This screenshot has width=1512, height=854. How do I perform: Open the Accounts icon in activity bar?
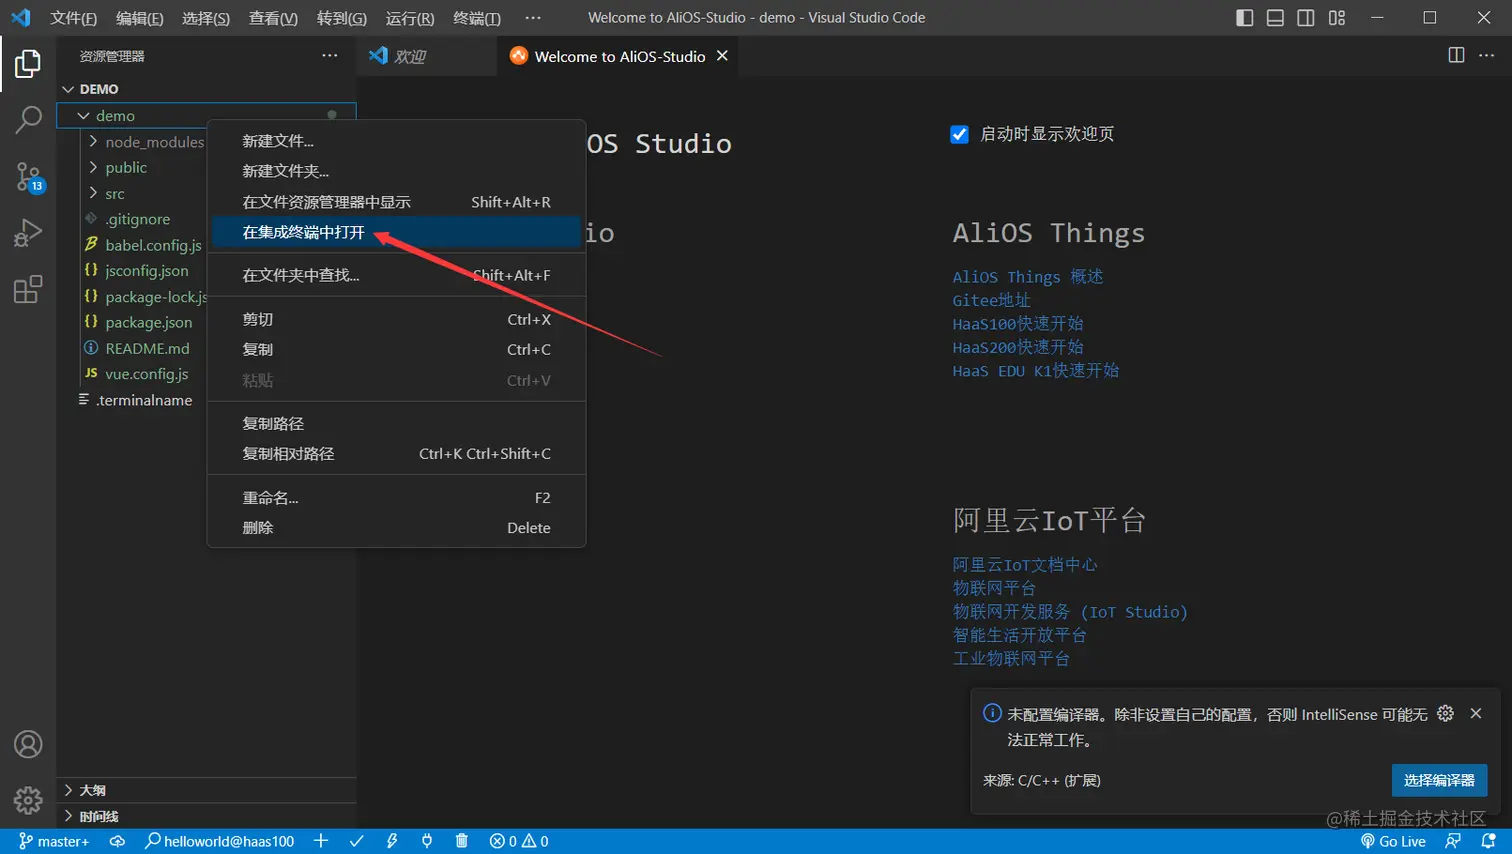point(28,744)
